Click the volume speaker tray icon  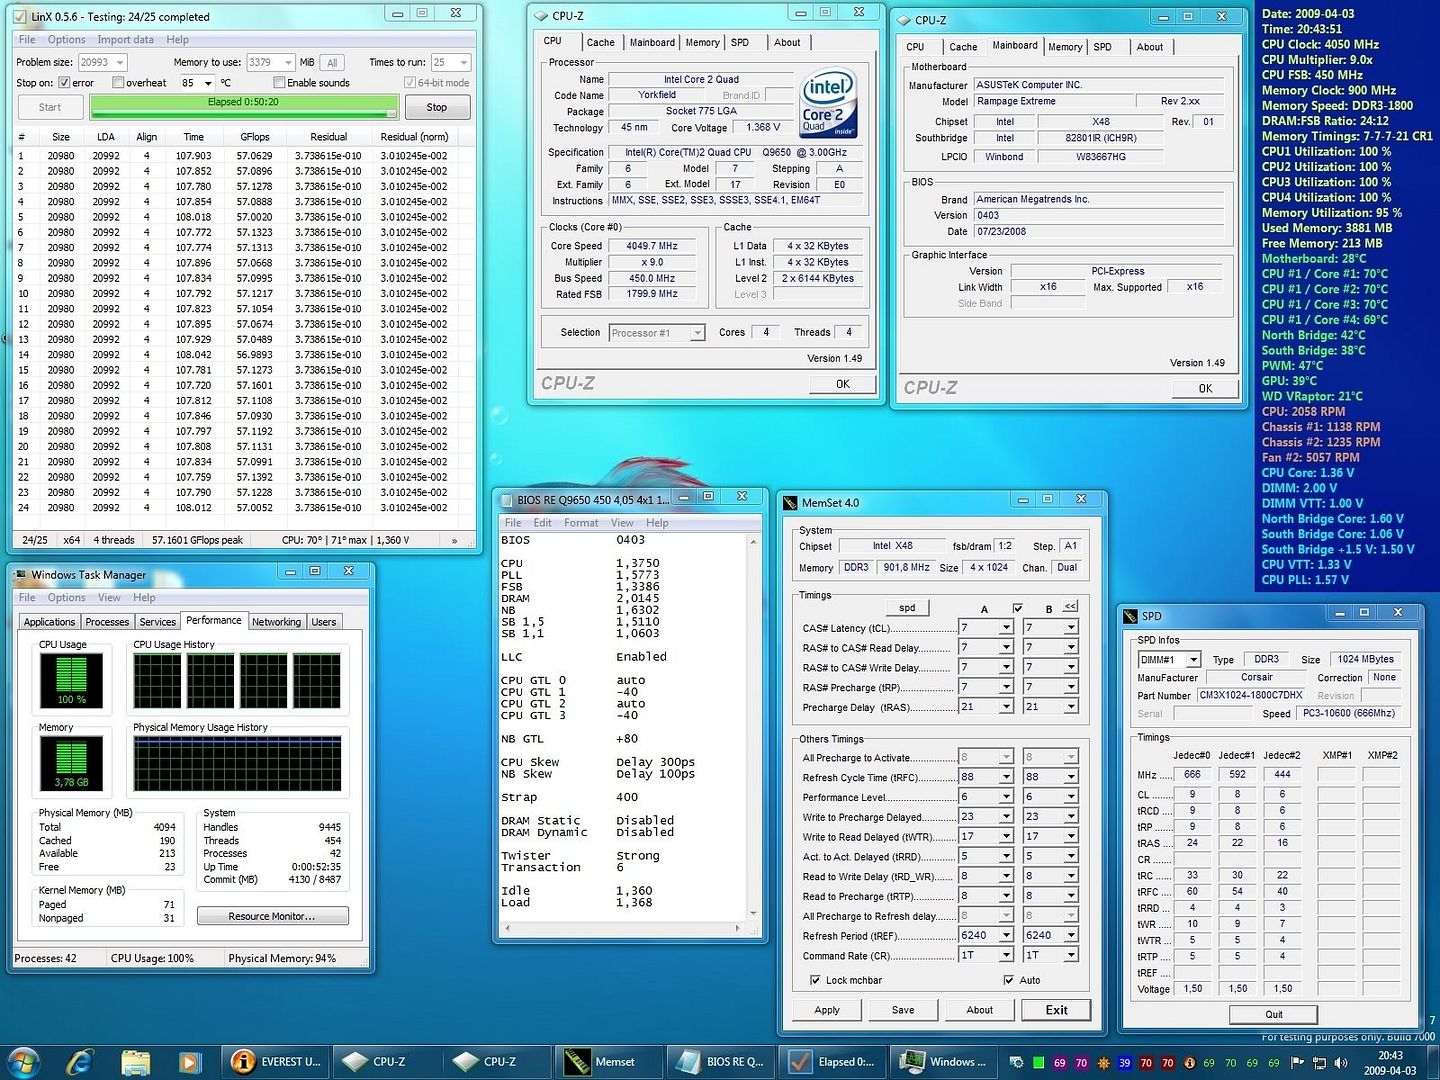(1340, 1063)
